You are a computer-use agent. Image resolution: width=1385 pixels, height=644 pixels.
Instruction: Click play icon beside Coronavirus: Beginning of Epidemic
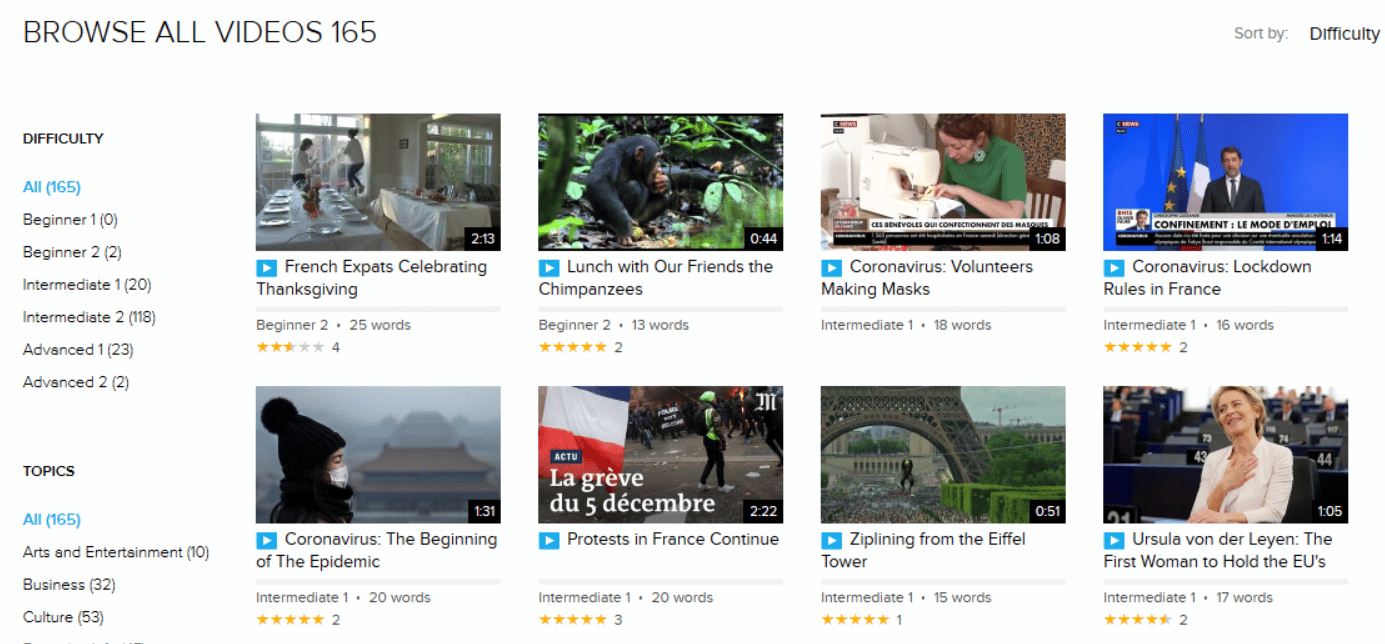click(266, 540)
